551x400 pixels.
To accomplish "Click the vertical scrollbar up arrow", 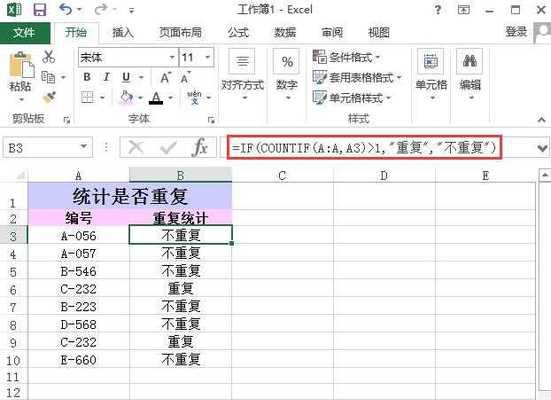I will [545, 174].
